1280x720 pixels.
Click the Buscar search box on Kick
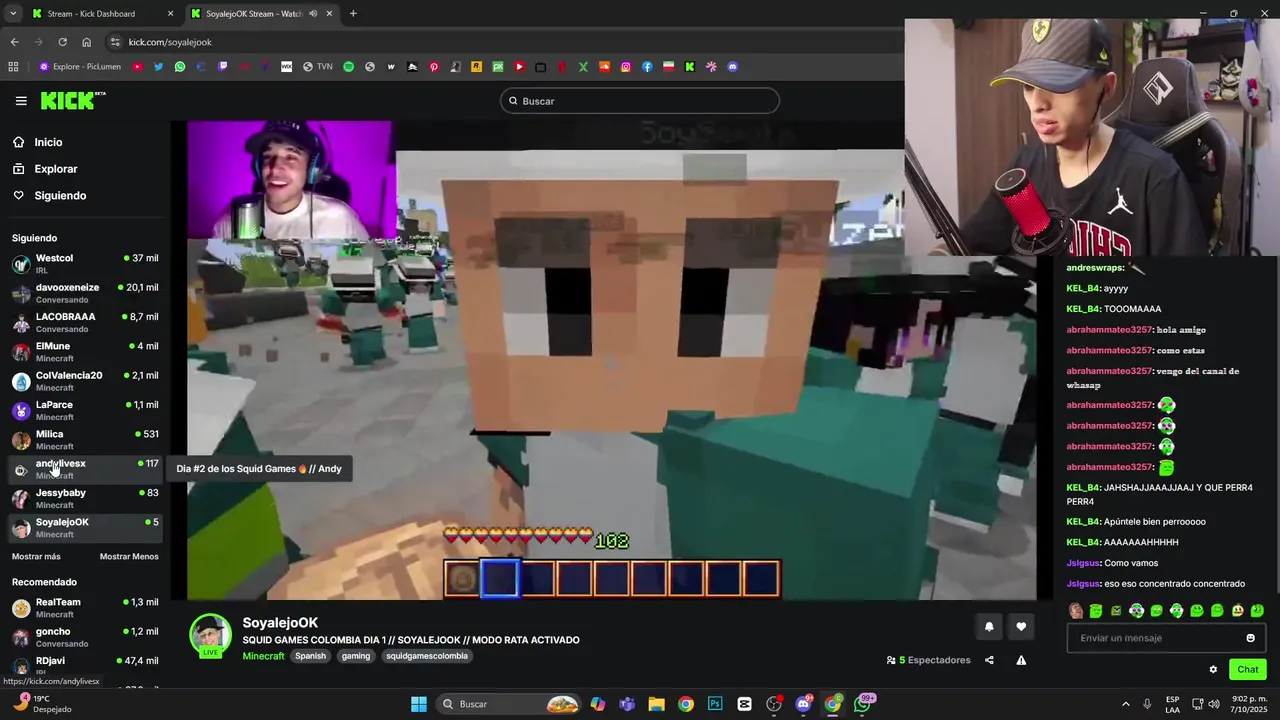(640, 101)
